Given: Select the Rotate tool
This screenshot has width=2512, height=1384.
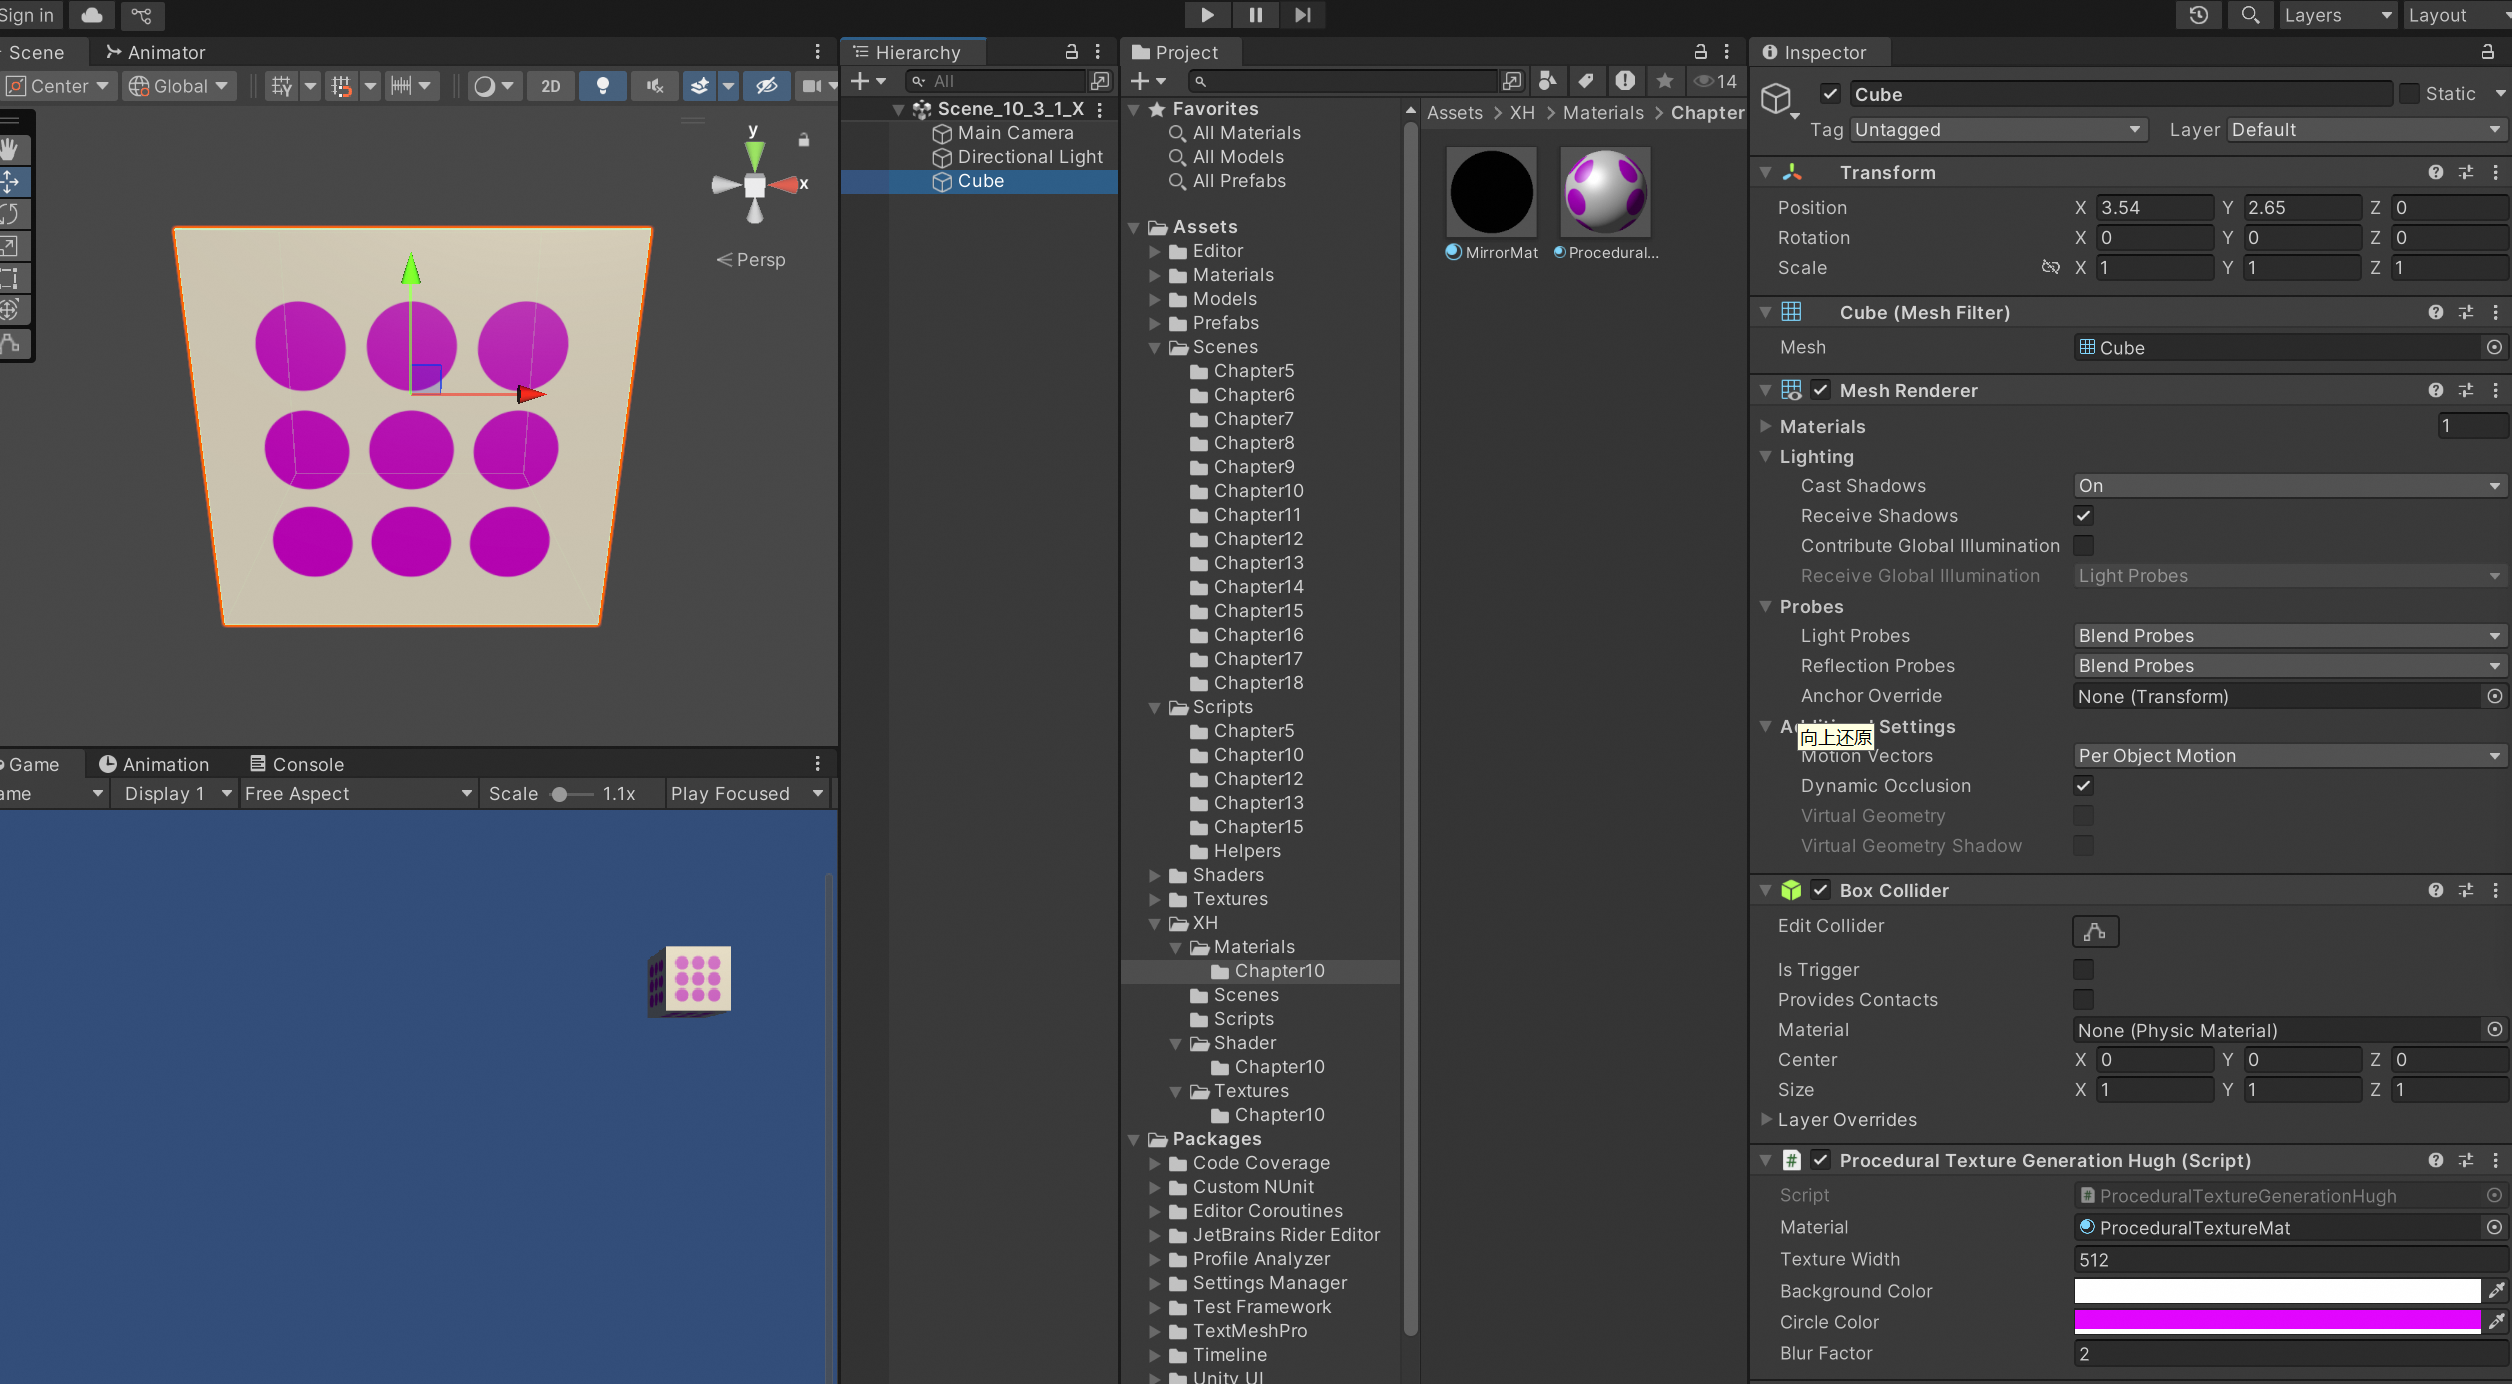Looking at the screenshot, I should click(x=10, y=214).
